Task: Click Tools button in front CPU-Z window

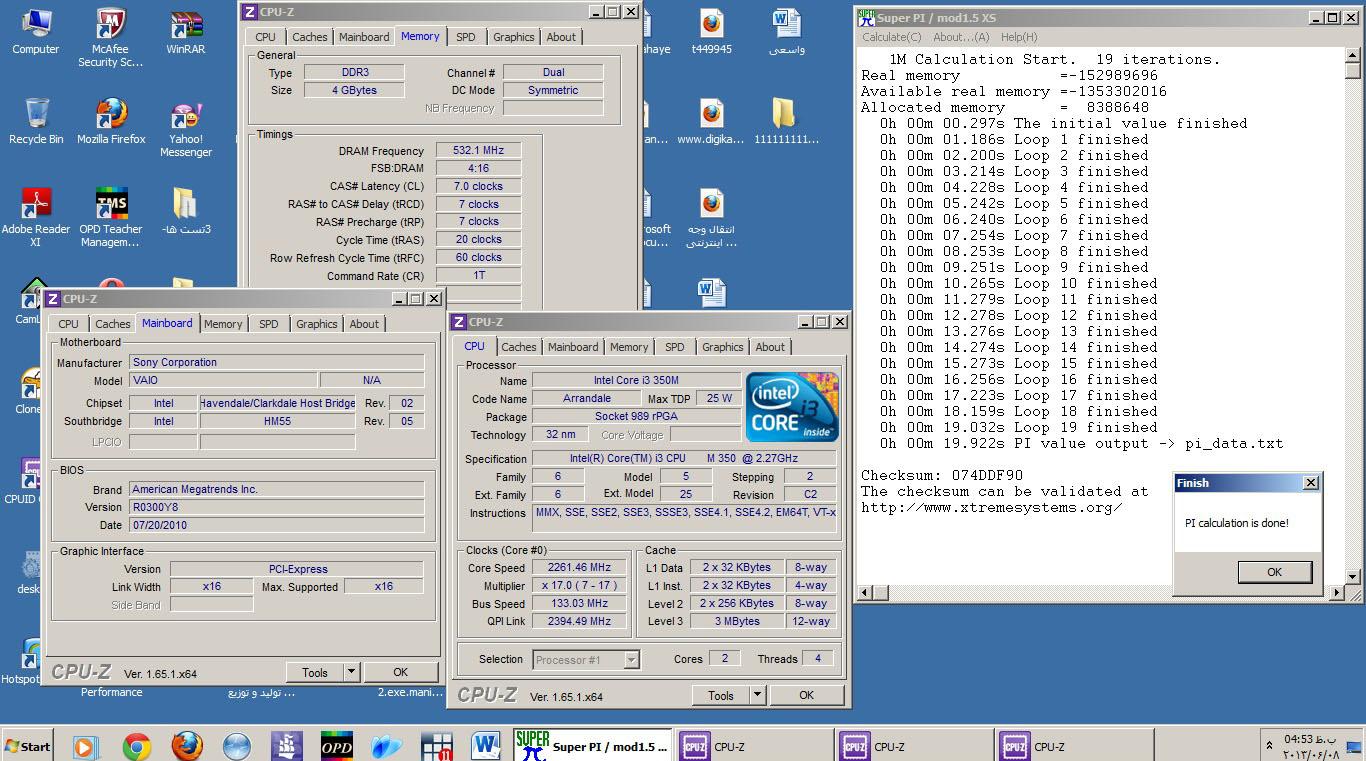Action: (x=720, y=695)
